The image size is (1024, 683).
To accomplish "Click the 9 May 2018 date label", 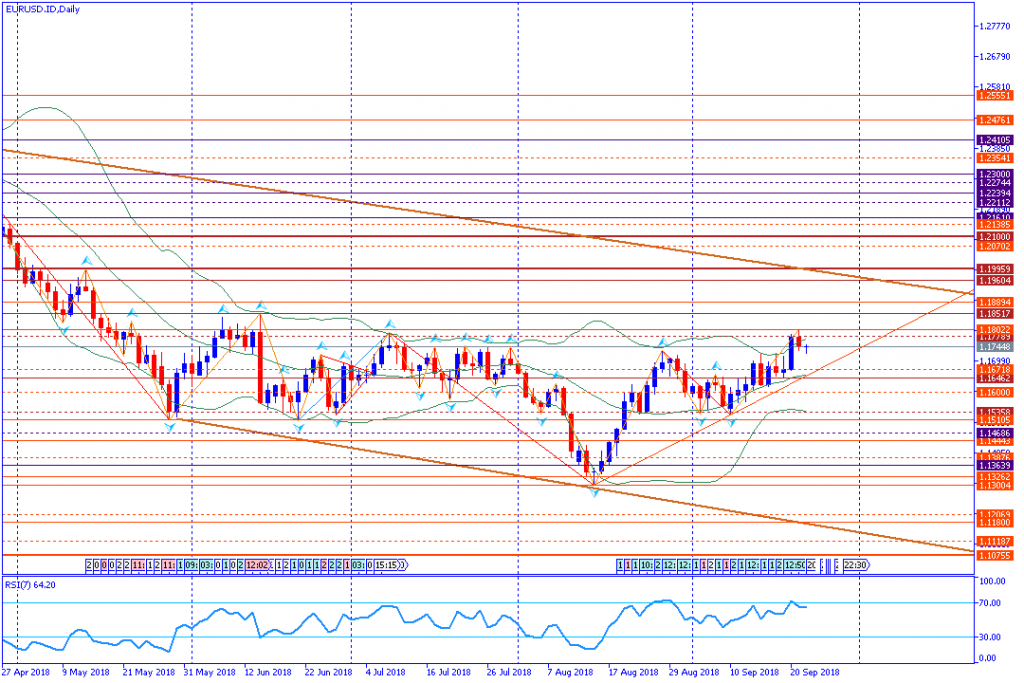I will pos(86,672).
